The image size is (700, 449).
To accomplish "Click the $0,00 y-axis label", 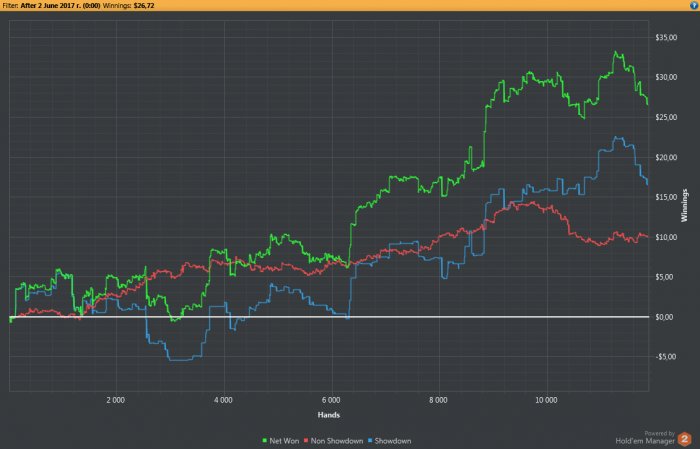I will (x=664, y=317).
